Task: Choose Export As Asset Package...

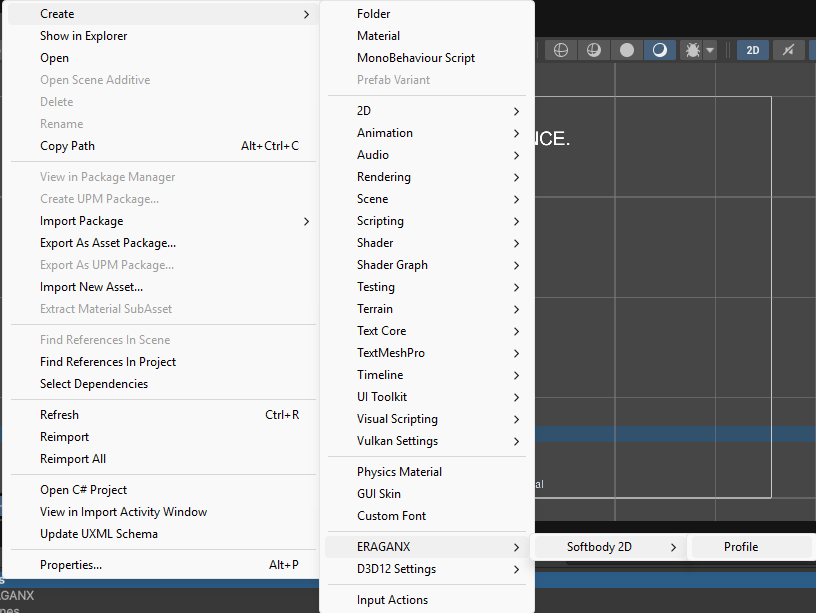Action: click(163, 243)
